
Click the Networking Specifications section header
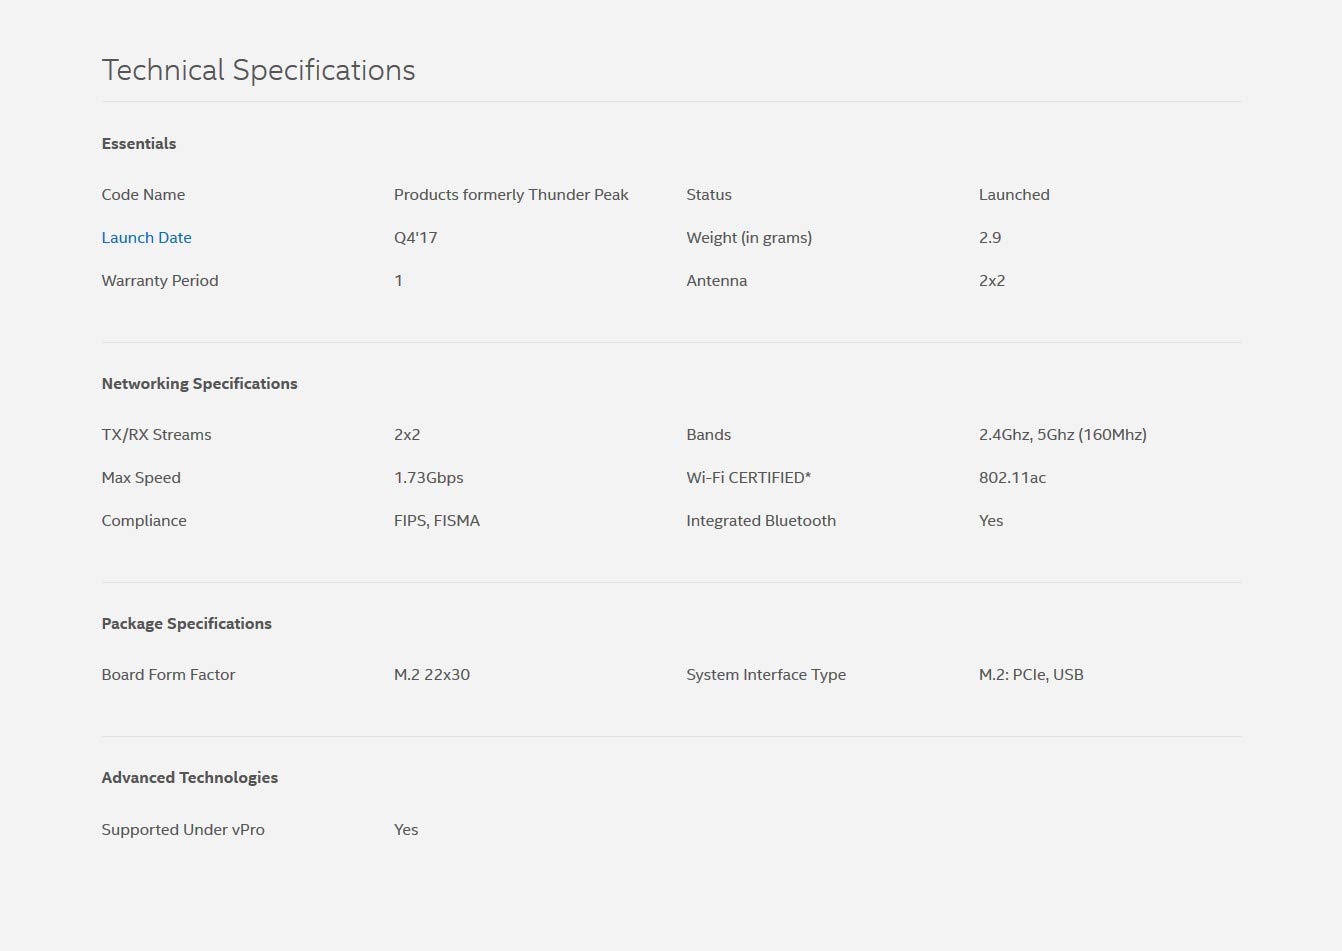199,384
